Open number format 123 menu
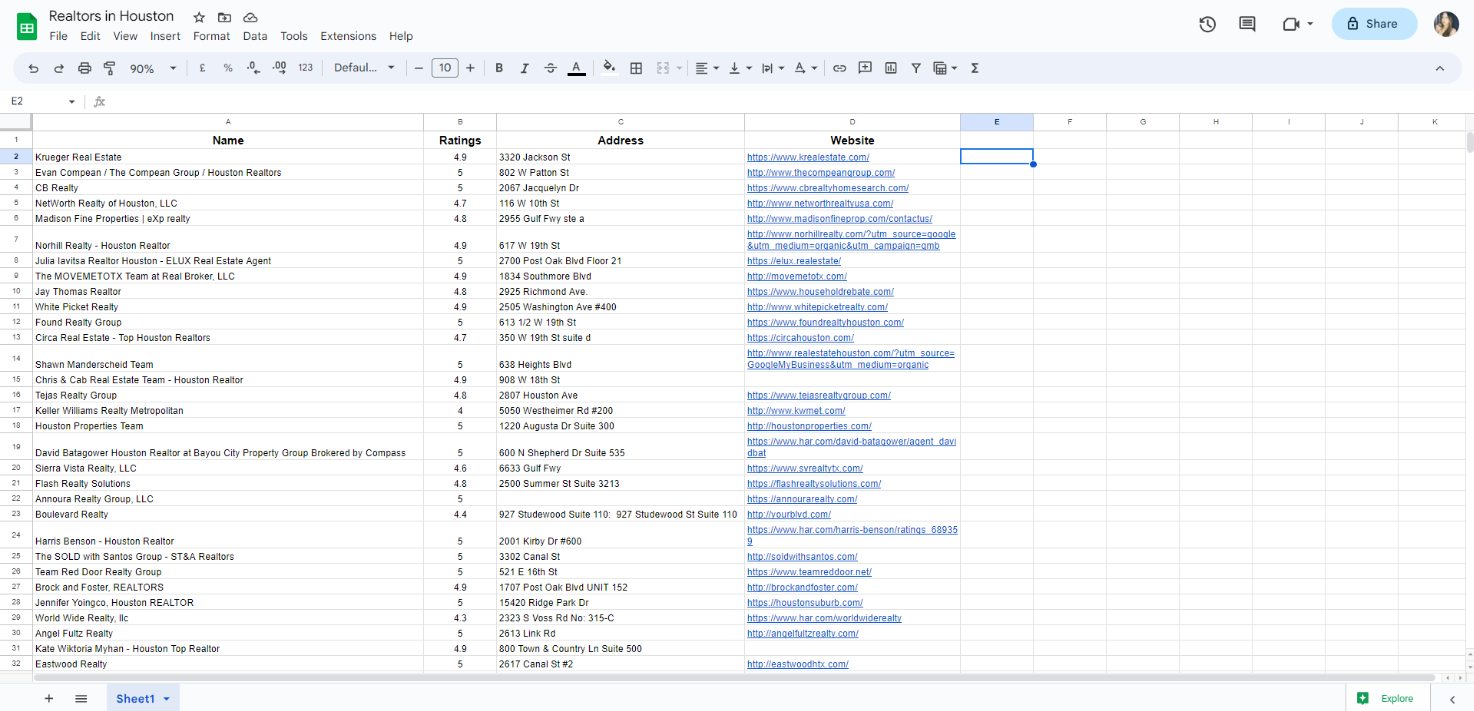Image resolution: width=1474 pixels, height=711 pixels. pyautogui.click(x=306, y=68)
